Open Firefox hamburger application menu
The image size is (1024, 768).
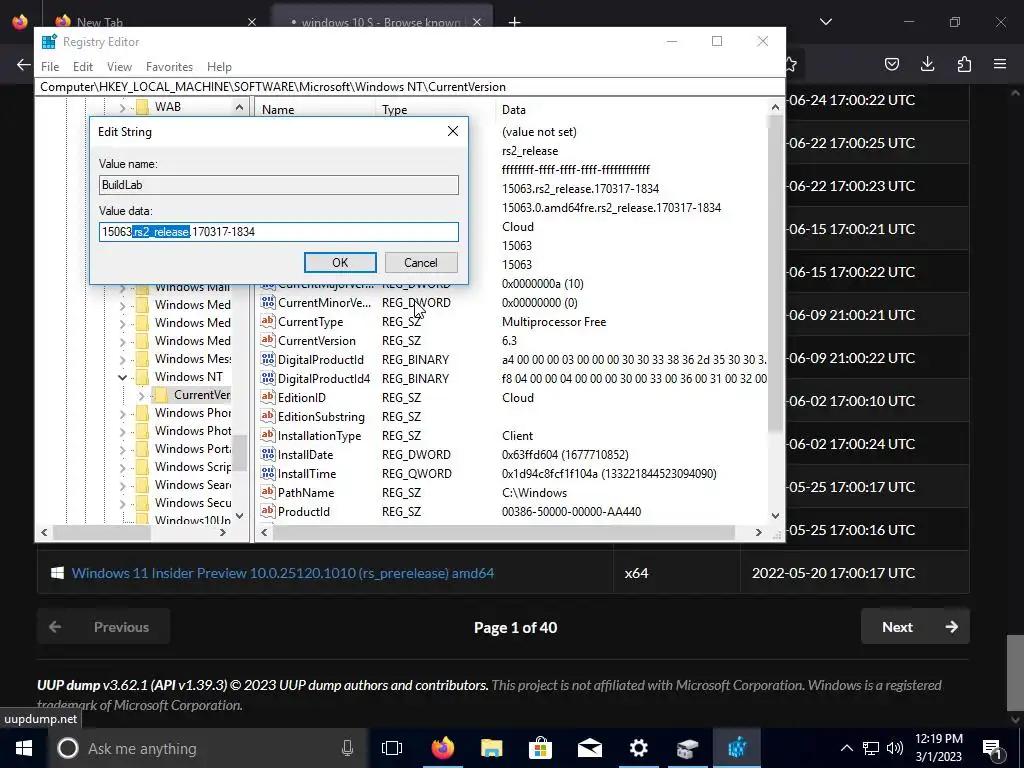click(x=1000, y=64)
